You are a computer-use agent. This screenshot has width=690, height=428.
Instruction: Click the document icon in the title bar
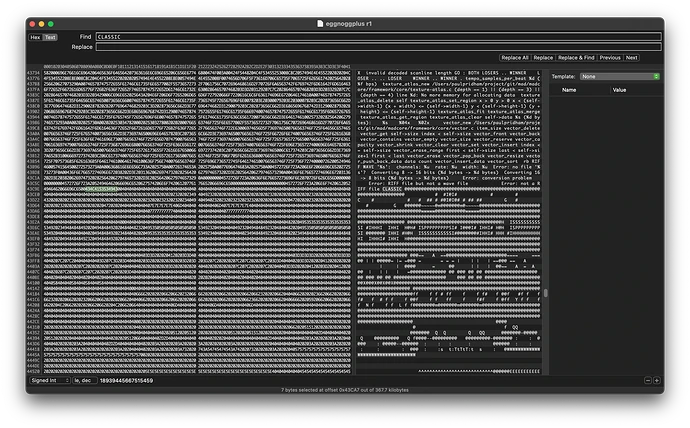(x=320, y=24)
